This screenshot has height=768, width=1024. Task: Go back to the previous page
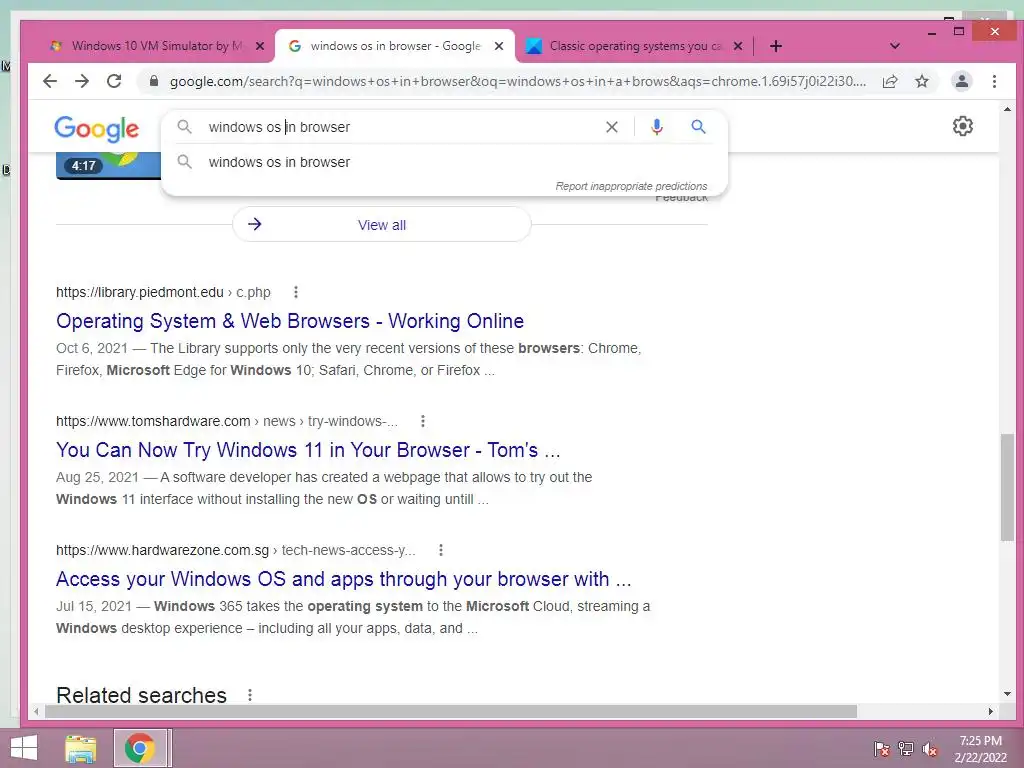click(x=50, y=81)
